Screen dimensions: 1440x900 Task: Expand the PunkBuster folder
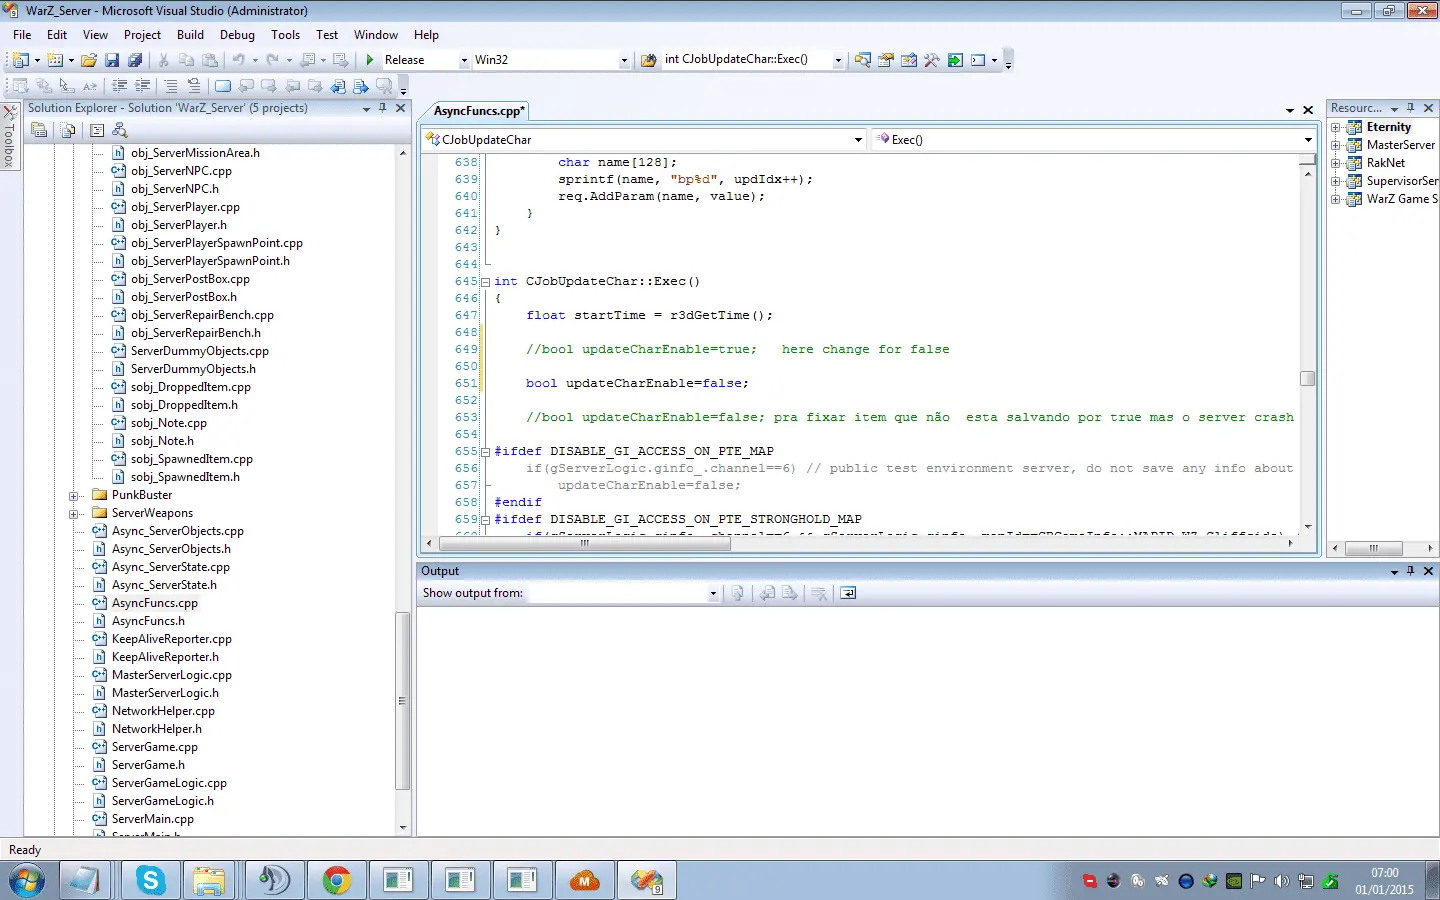tap(73, 496)
